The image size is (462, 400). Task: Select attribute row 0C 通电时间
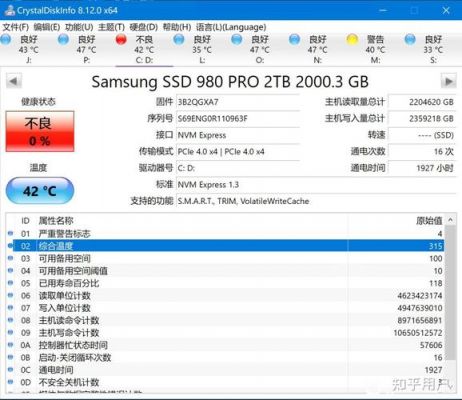click(x=226, y=370)
